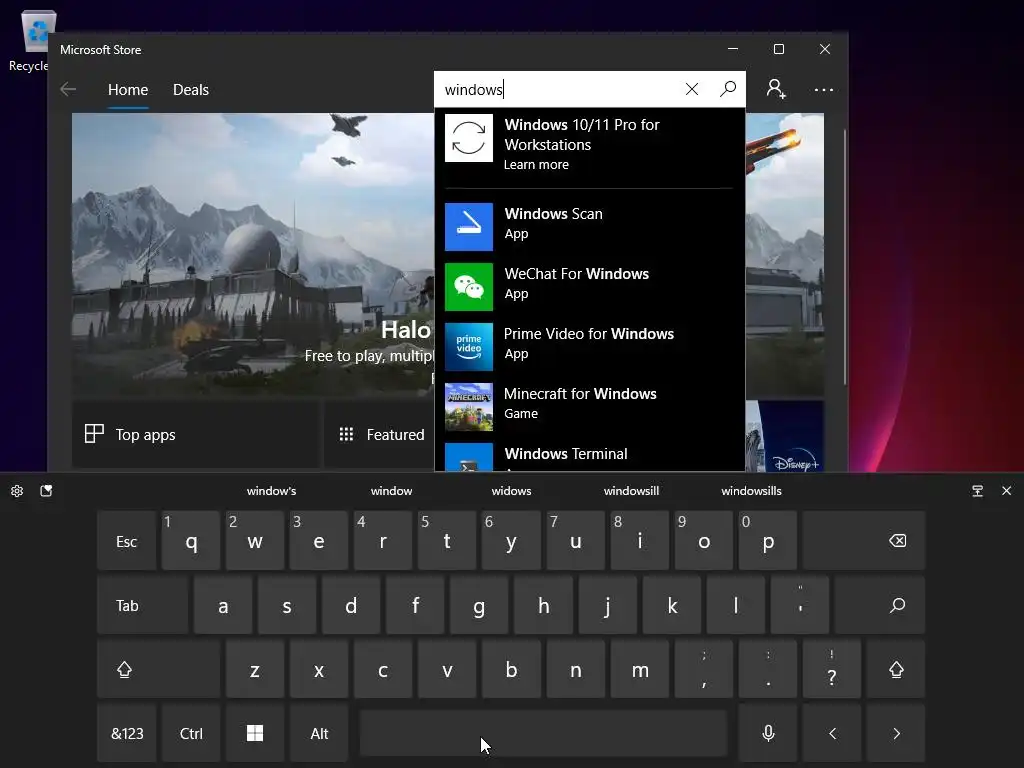
Task: Tap the apostrophe key
Action: point(800,605)
